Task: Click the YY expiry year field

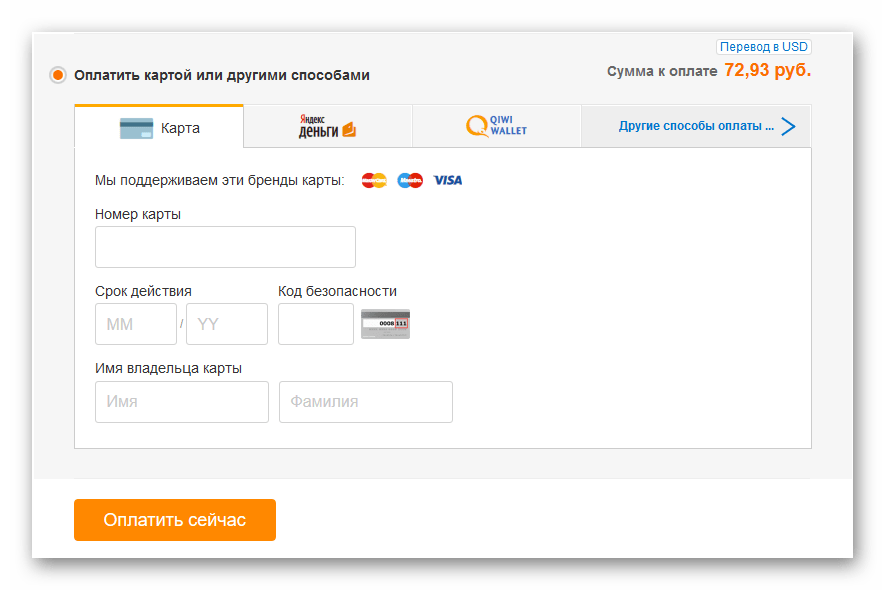Action: 227,324
